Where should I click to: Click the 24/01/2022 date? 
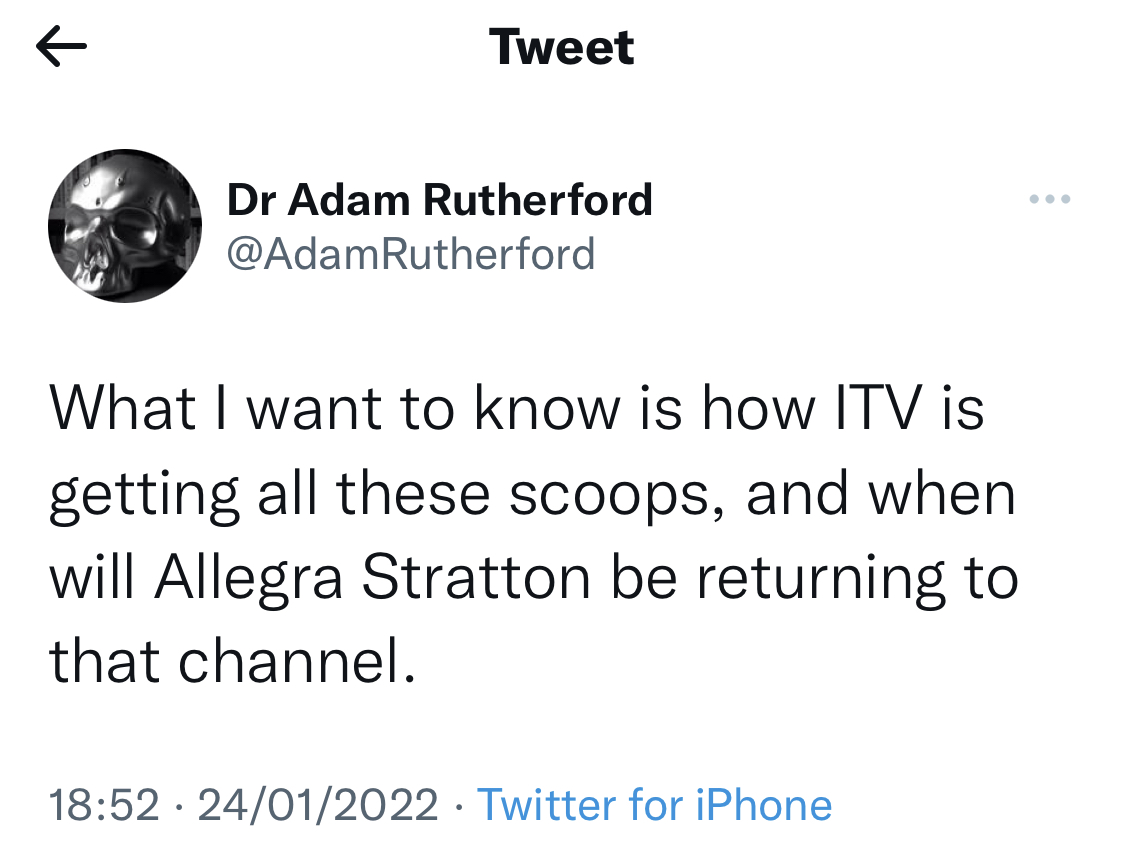coord(318,805)
